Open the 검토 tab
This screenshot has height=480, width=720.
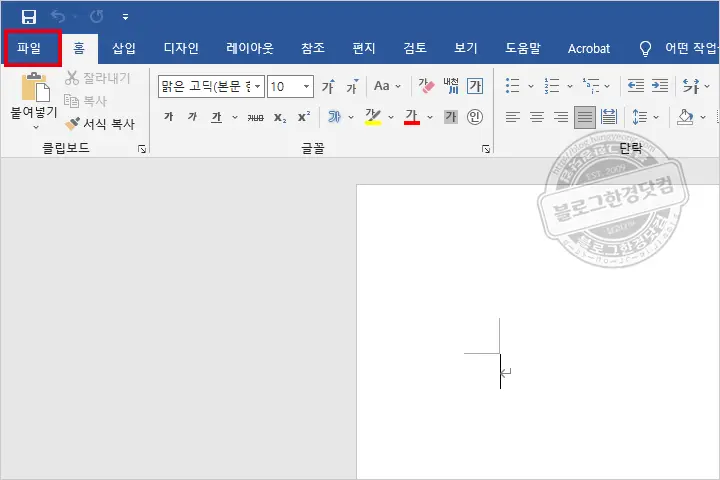pos(415,48)
